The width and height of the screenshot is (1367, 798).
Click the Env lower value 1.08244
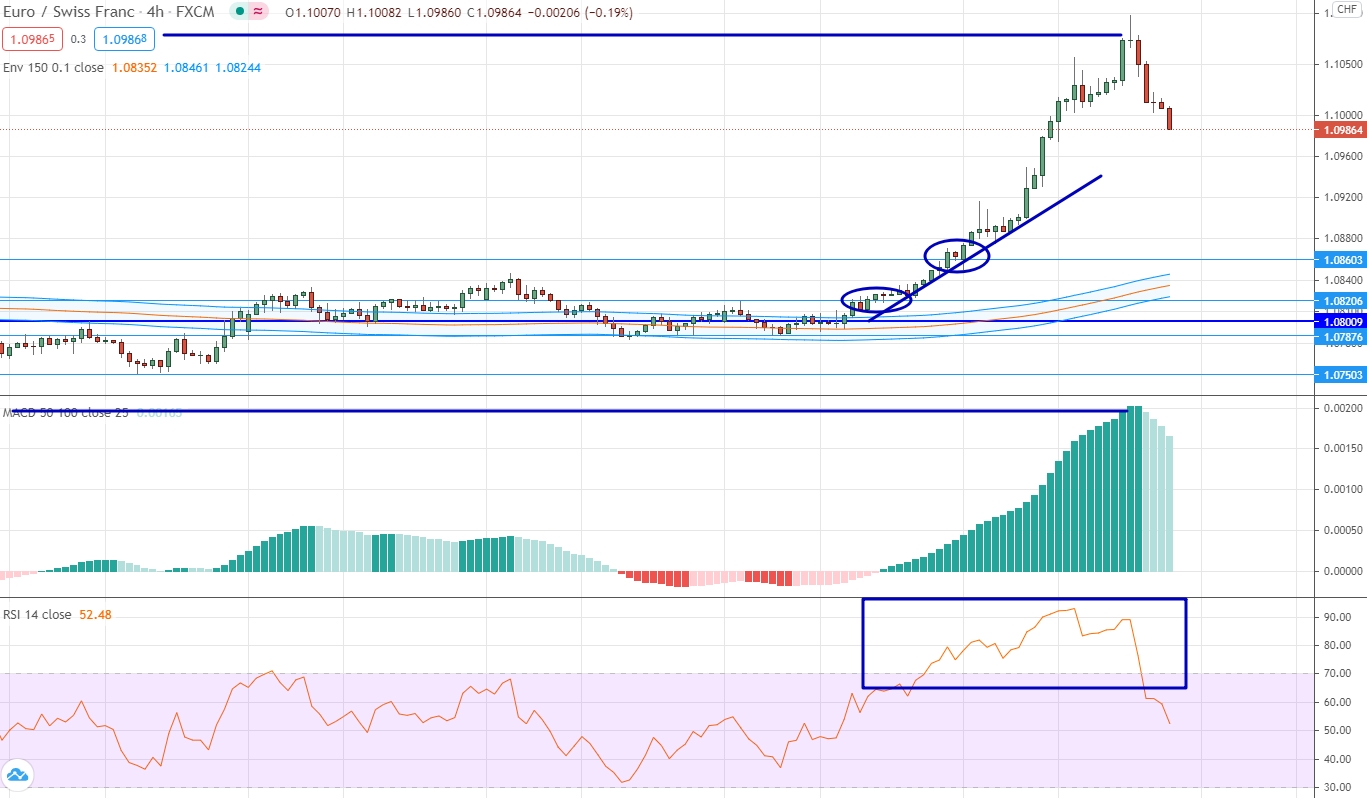[237, 68]
